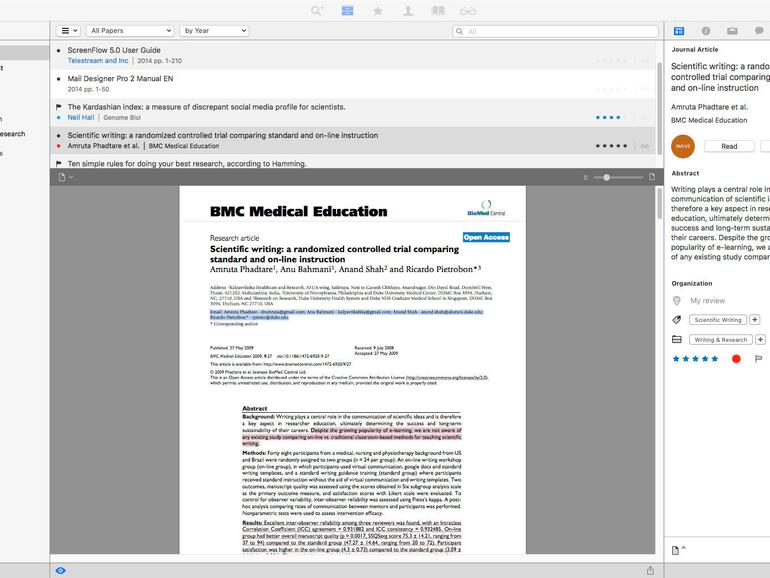Click the orange BMC journal badge
Screen dimensions: 770x578
pos(683,146)
